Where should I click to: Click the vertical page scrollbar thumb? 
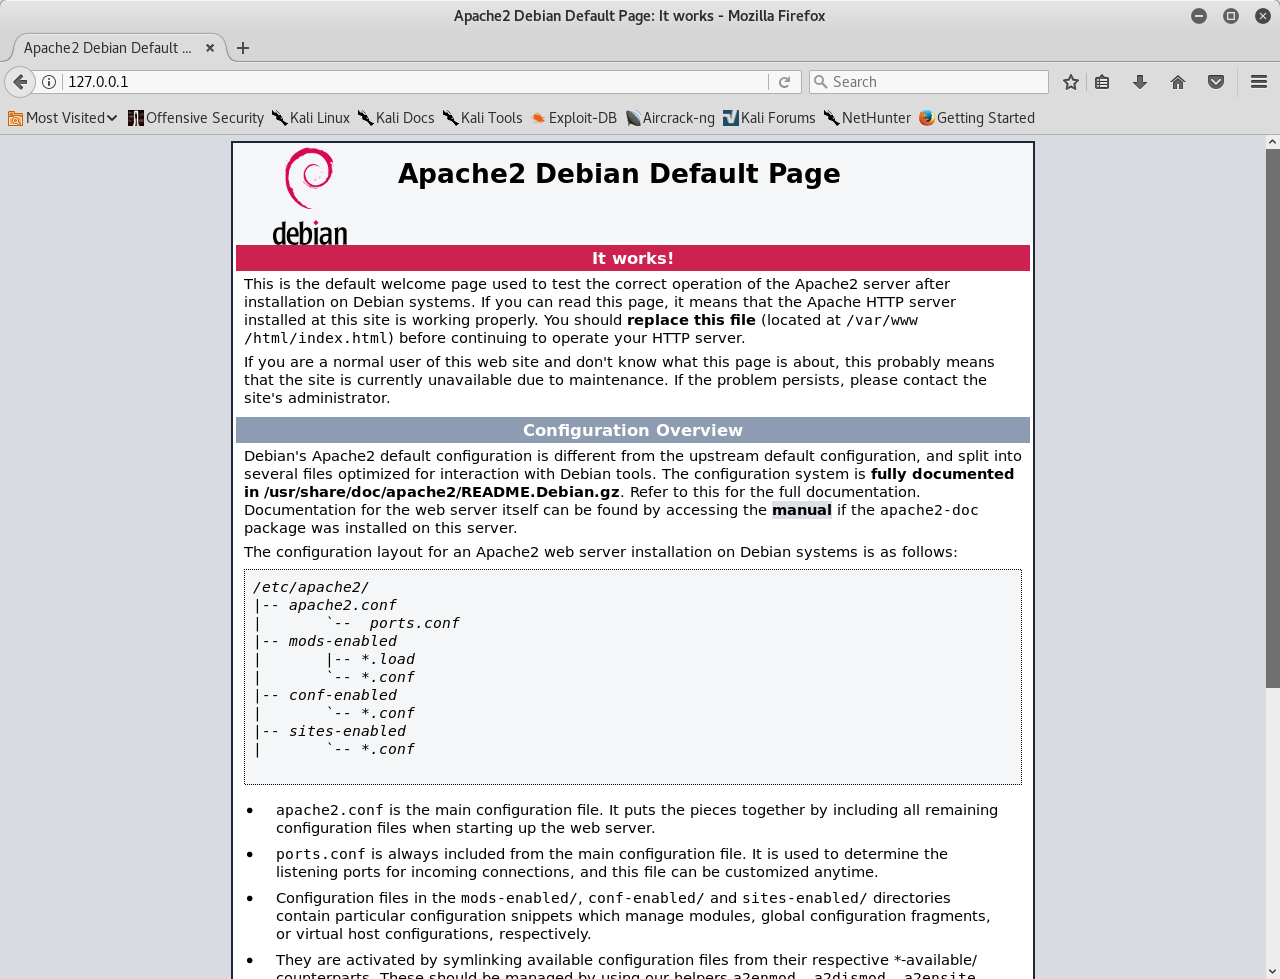[x=1272, y=418]
